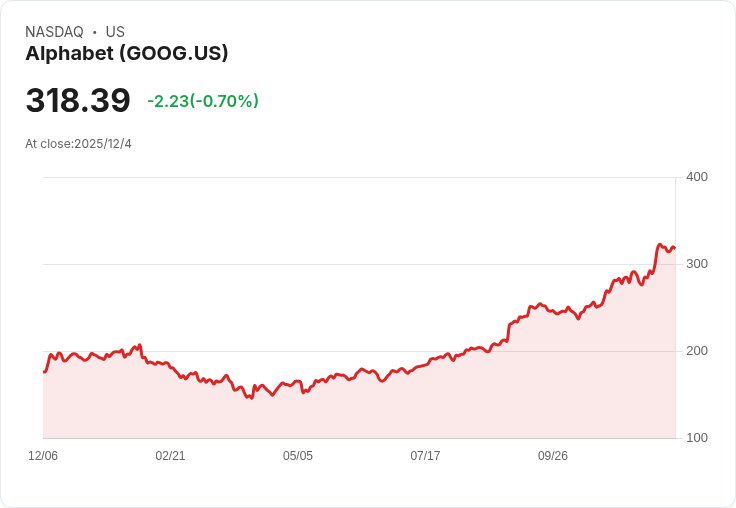The image size is (736, 508).
Task: Select the 07/17 date on x-axis
Action: tap(425, 456)
